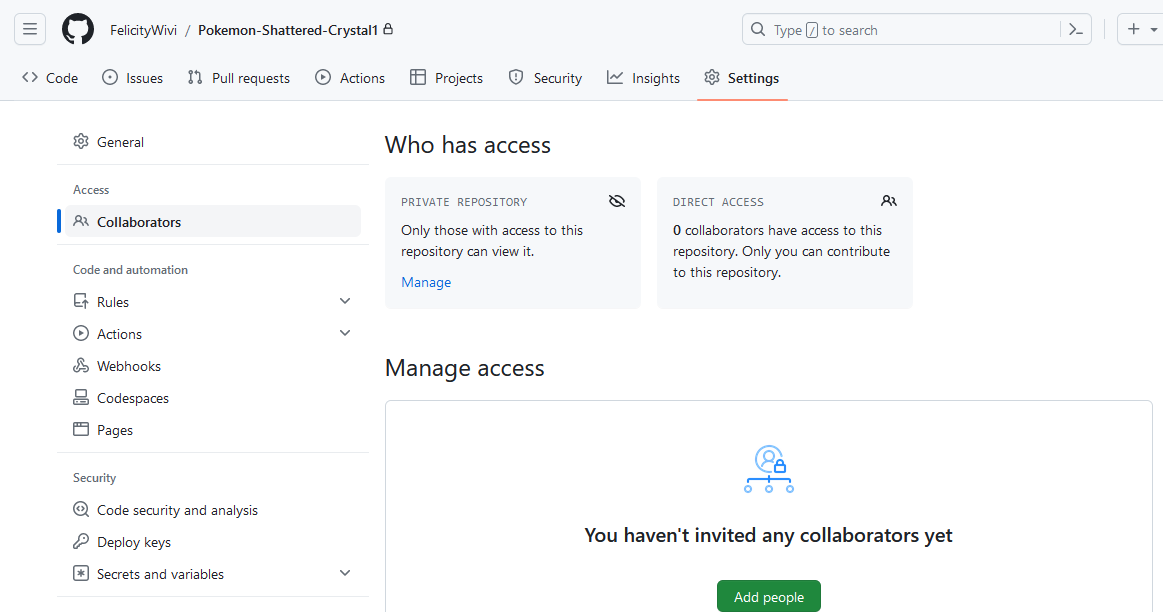Open the command palette icon
Screen dimensions: 1163x612
(x=1076, y=30)
